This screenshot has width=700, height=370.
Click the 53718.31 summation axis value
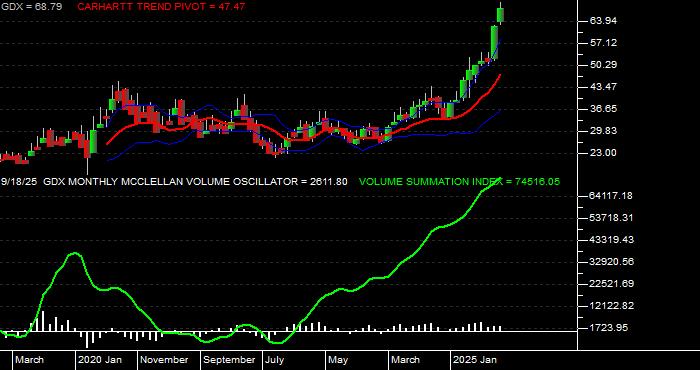click(611, 218)
